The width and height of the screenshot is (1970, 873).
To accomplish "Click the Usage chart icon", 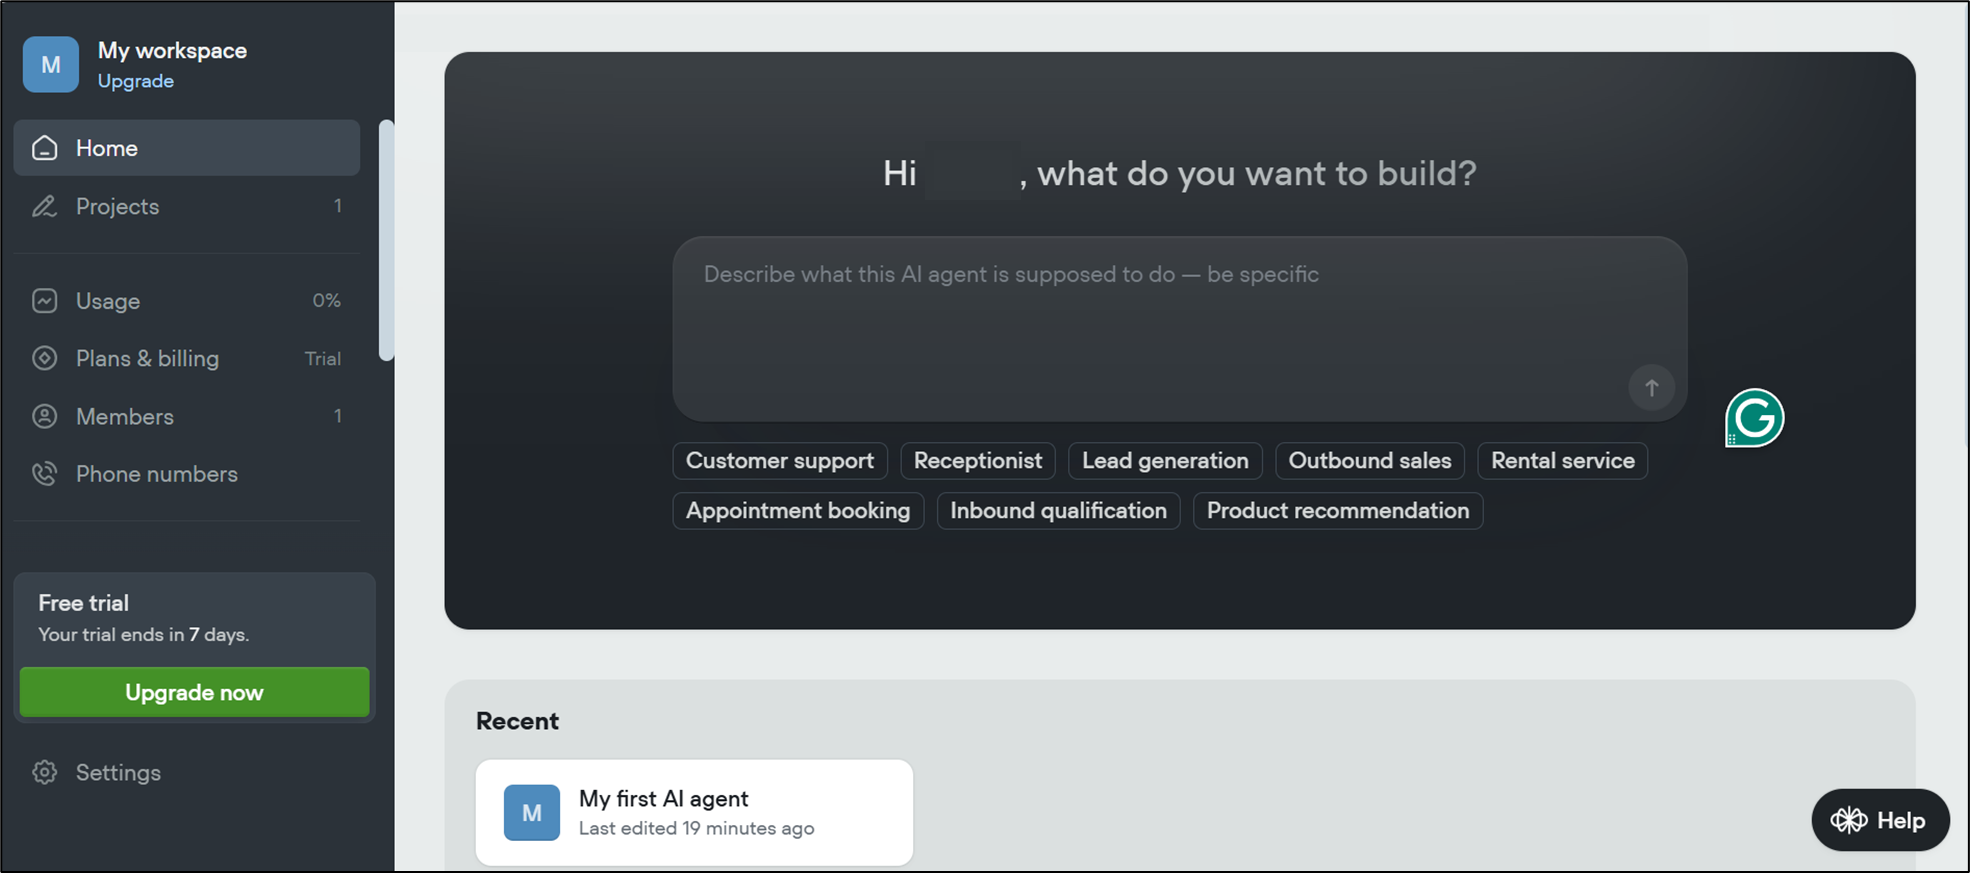I will 45,301.
